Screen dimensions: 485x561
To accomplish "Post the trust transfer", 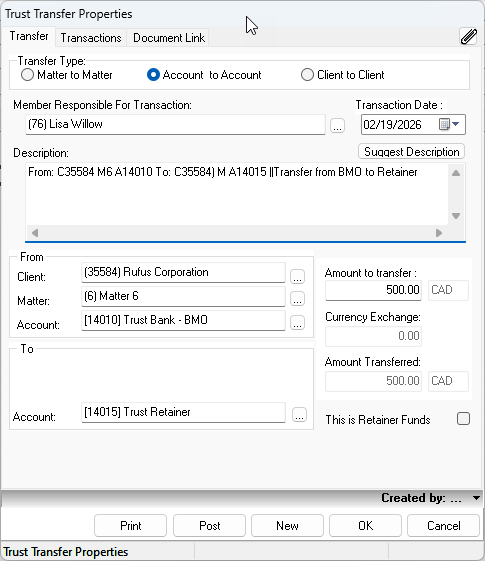I will (x=210, y=526).
